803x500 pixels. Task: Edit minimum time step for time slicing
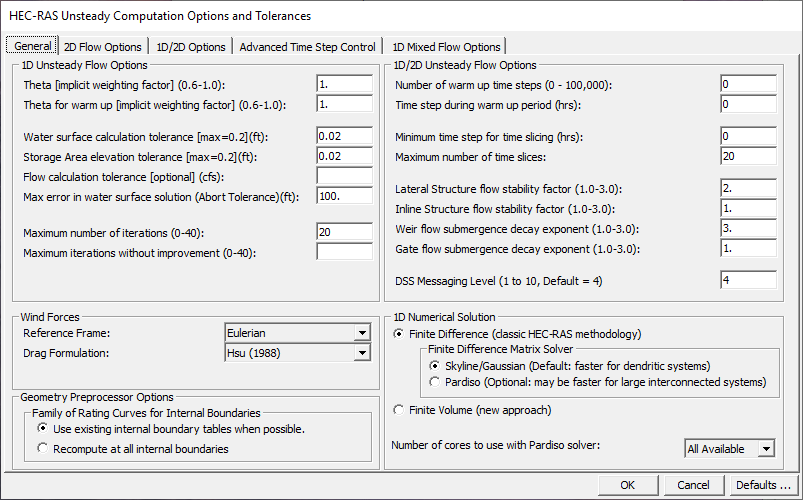(748, 136)
